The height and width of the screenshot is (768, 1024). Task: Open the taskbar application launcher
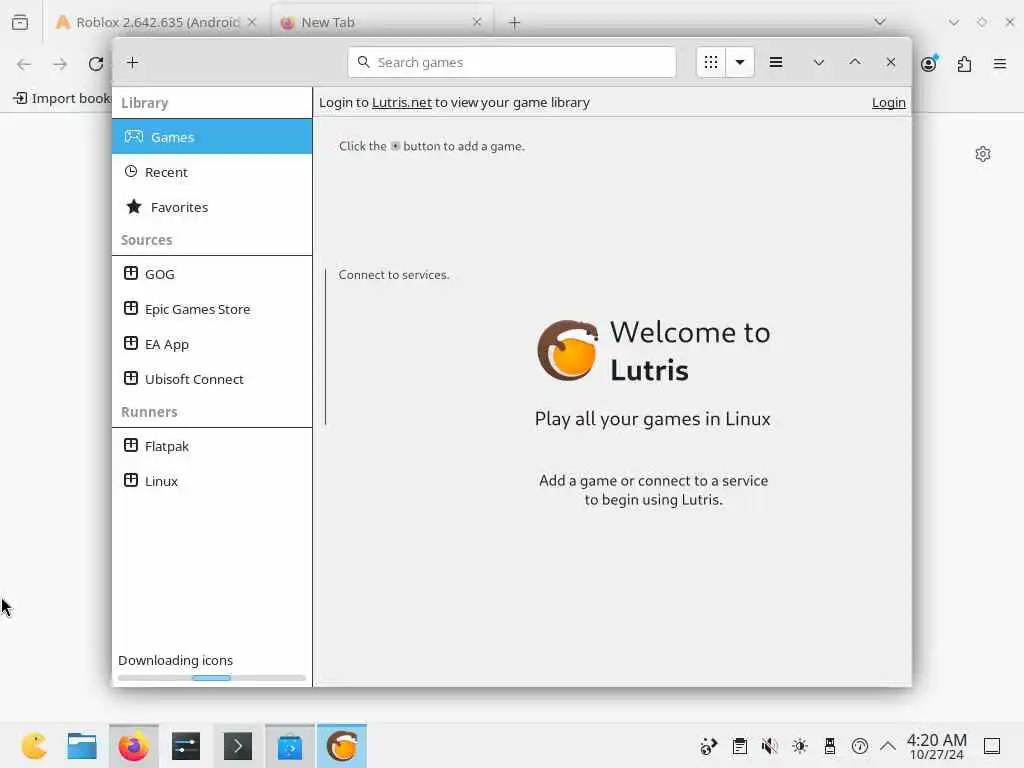[34, 746]
